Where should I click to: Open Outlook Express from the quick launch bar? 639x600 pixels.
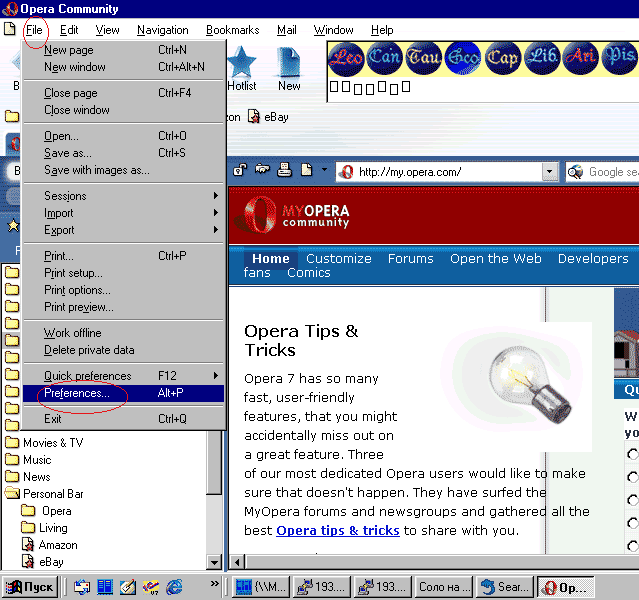[x=82, y=587]
